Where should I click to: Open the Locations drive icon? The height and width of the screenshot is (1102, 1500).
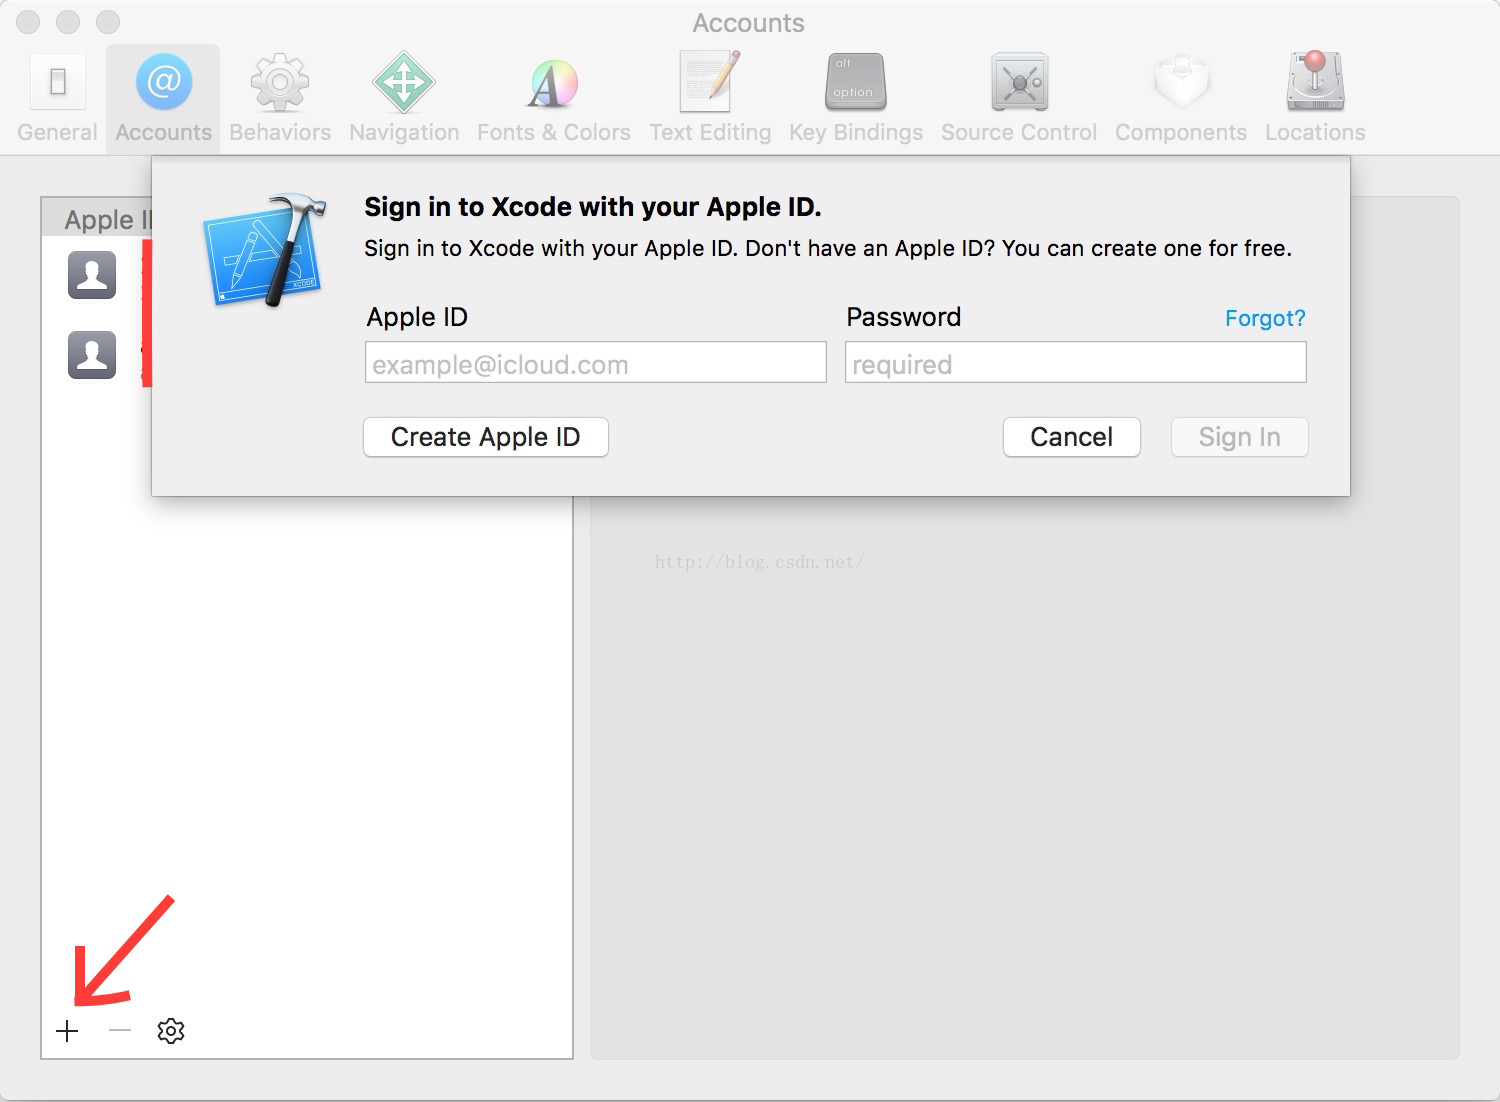pos(1315,81)
